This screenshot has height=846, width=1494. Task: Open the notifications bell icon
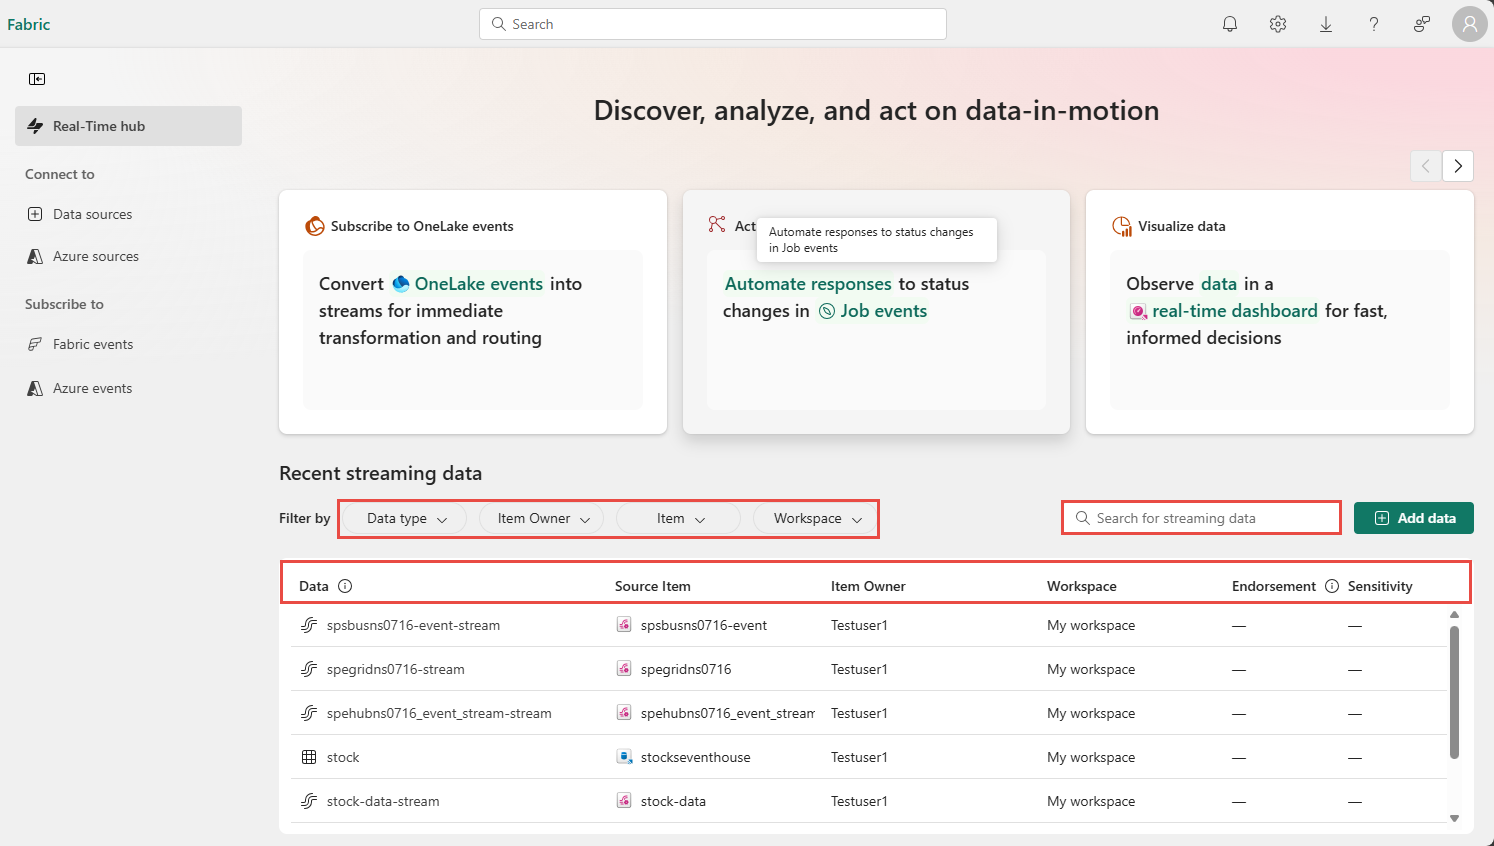1230,24
